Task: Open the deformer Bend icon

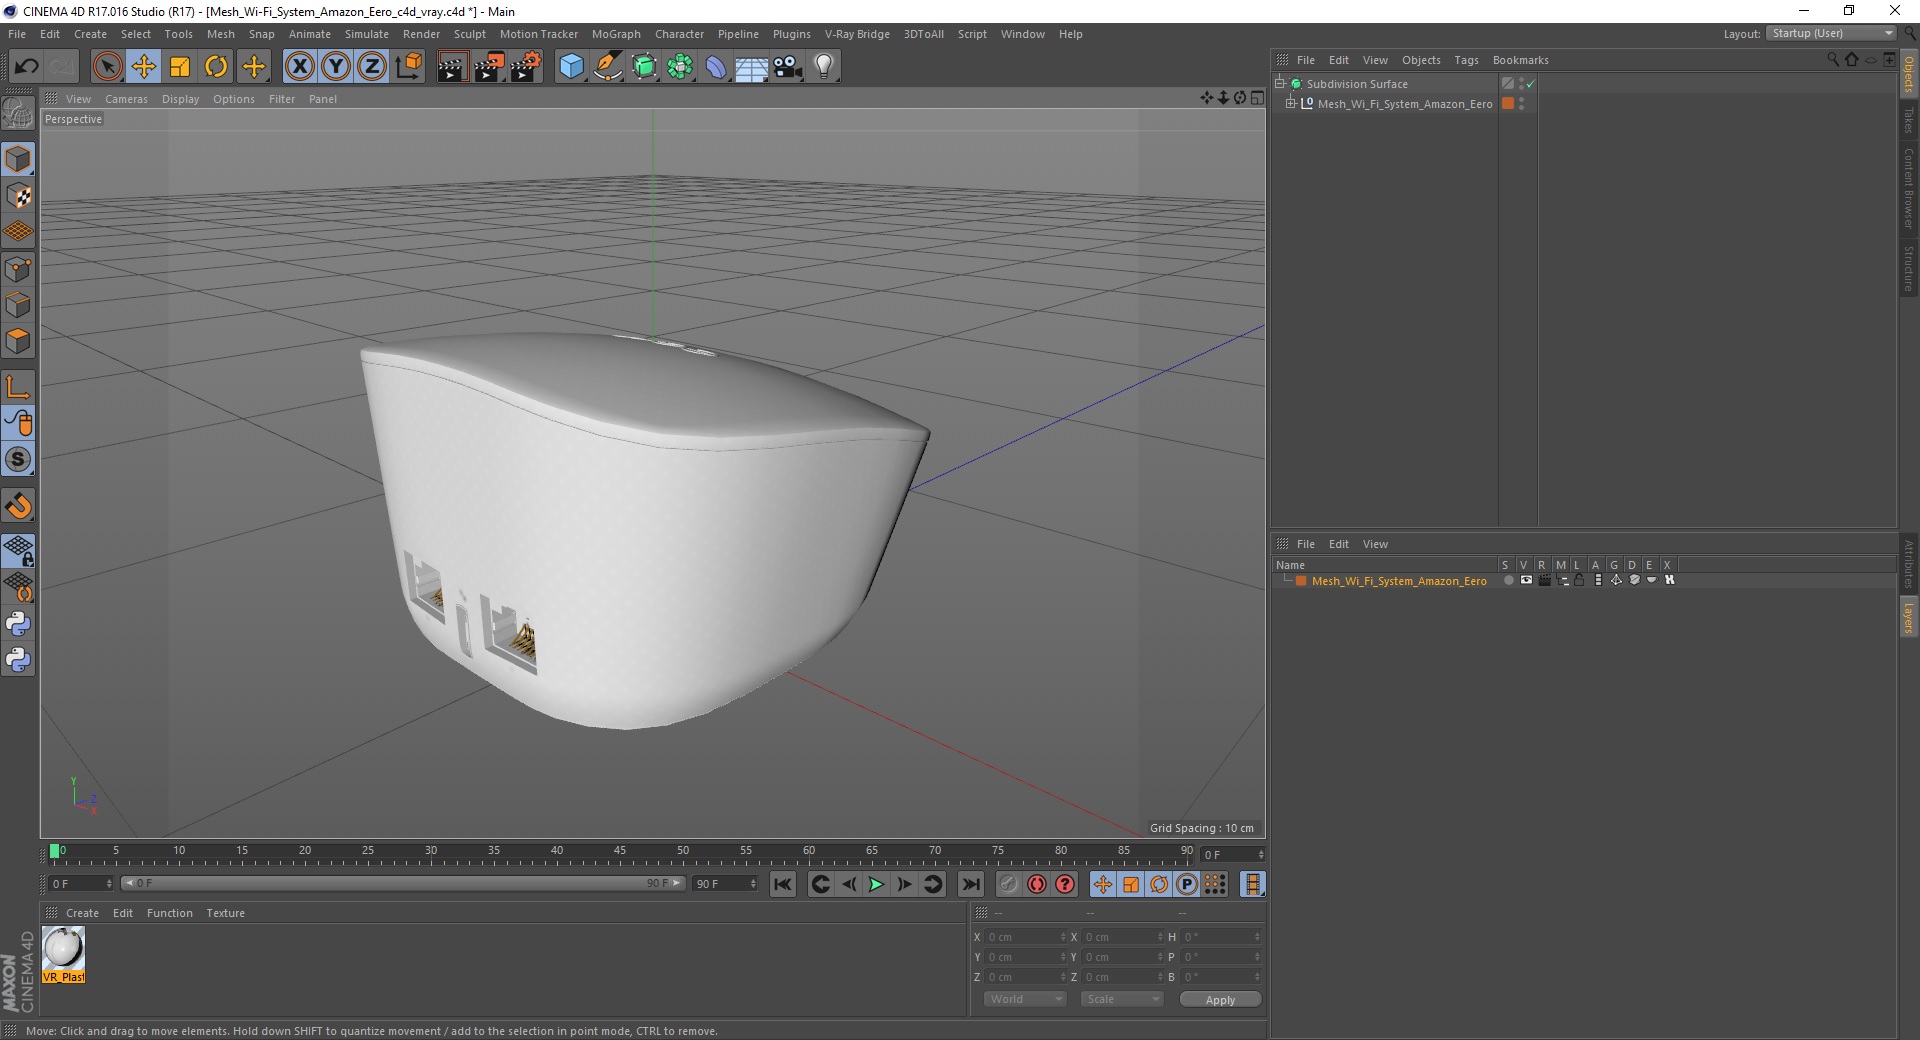Action: 716,67
